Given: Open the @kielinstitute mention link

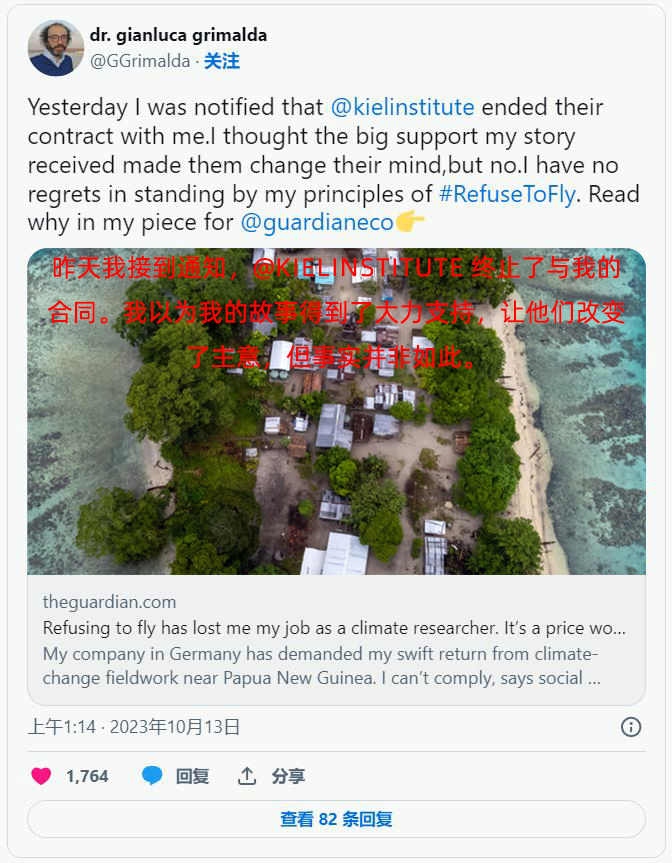Looking at the screenshot, I should tap(402, 107).
